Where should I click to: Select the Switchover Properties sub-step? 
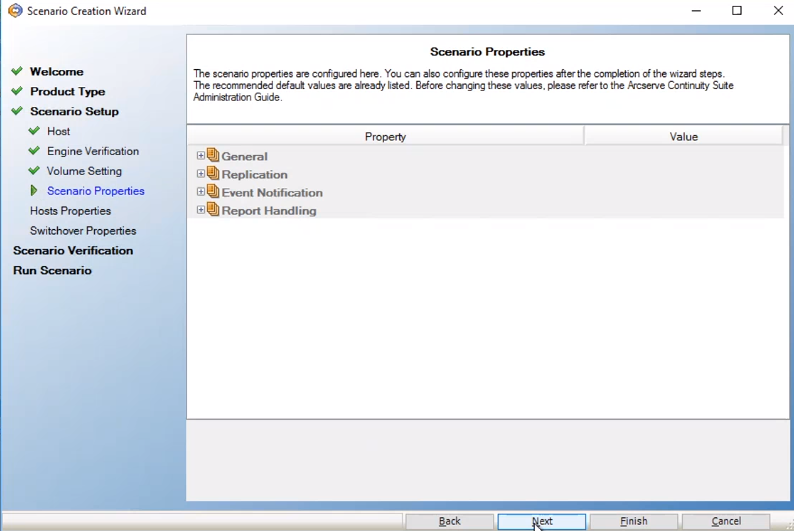pyautogui.click(x=83, y=231)
